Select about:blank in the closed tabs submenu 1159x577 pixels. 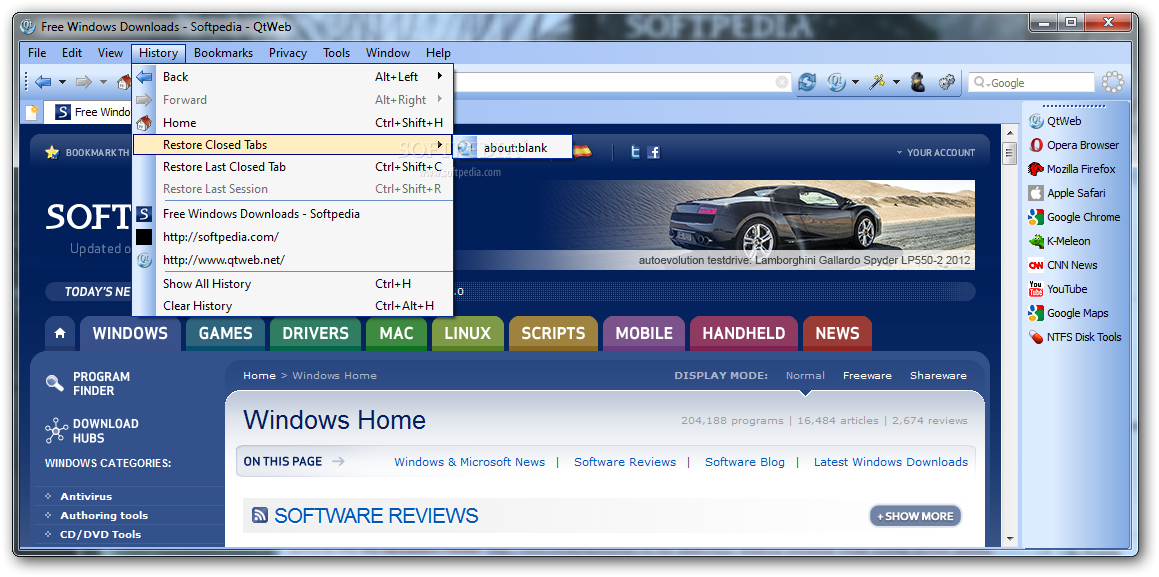(513, 148)
